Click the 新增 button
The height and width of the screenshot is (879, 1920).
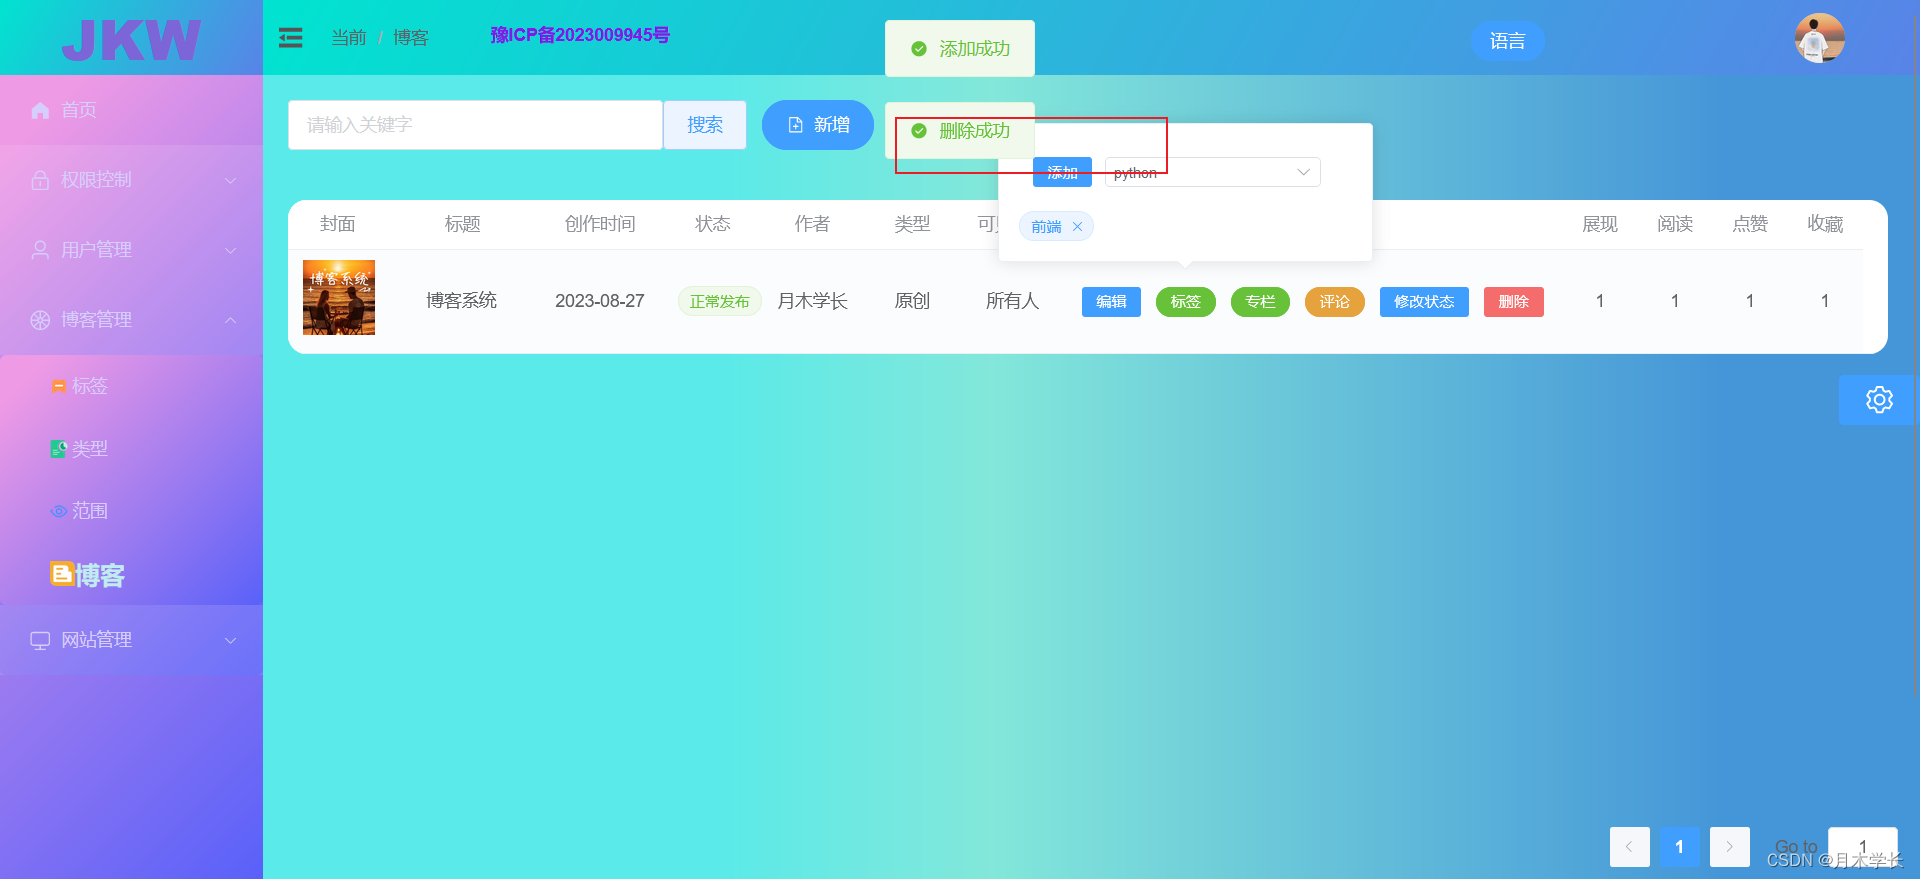click(x=818, y=125)
